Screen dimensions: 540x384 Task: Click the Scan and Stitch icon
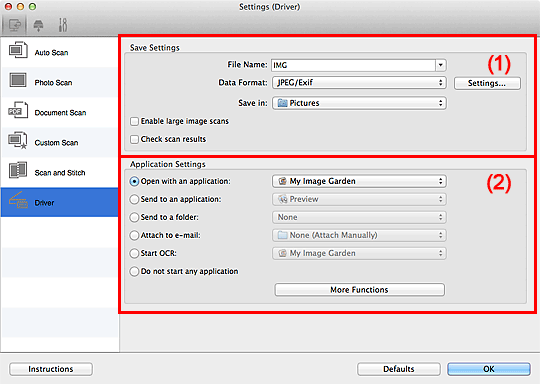18,170
